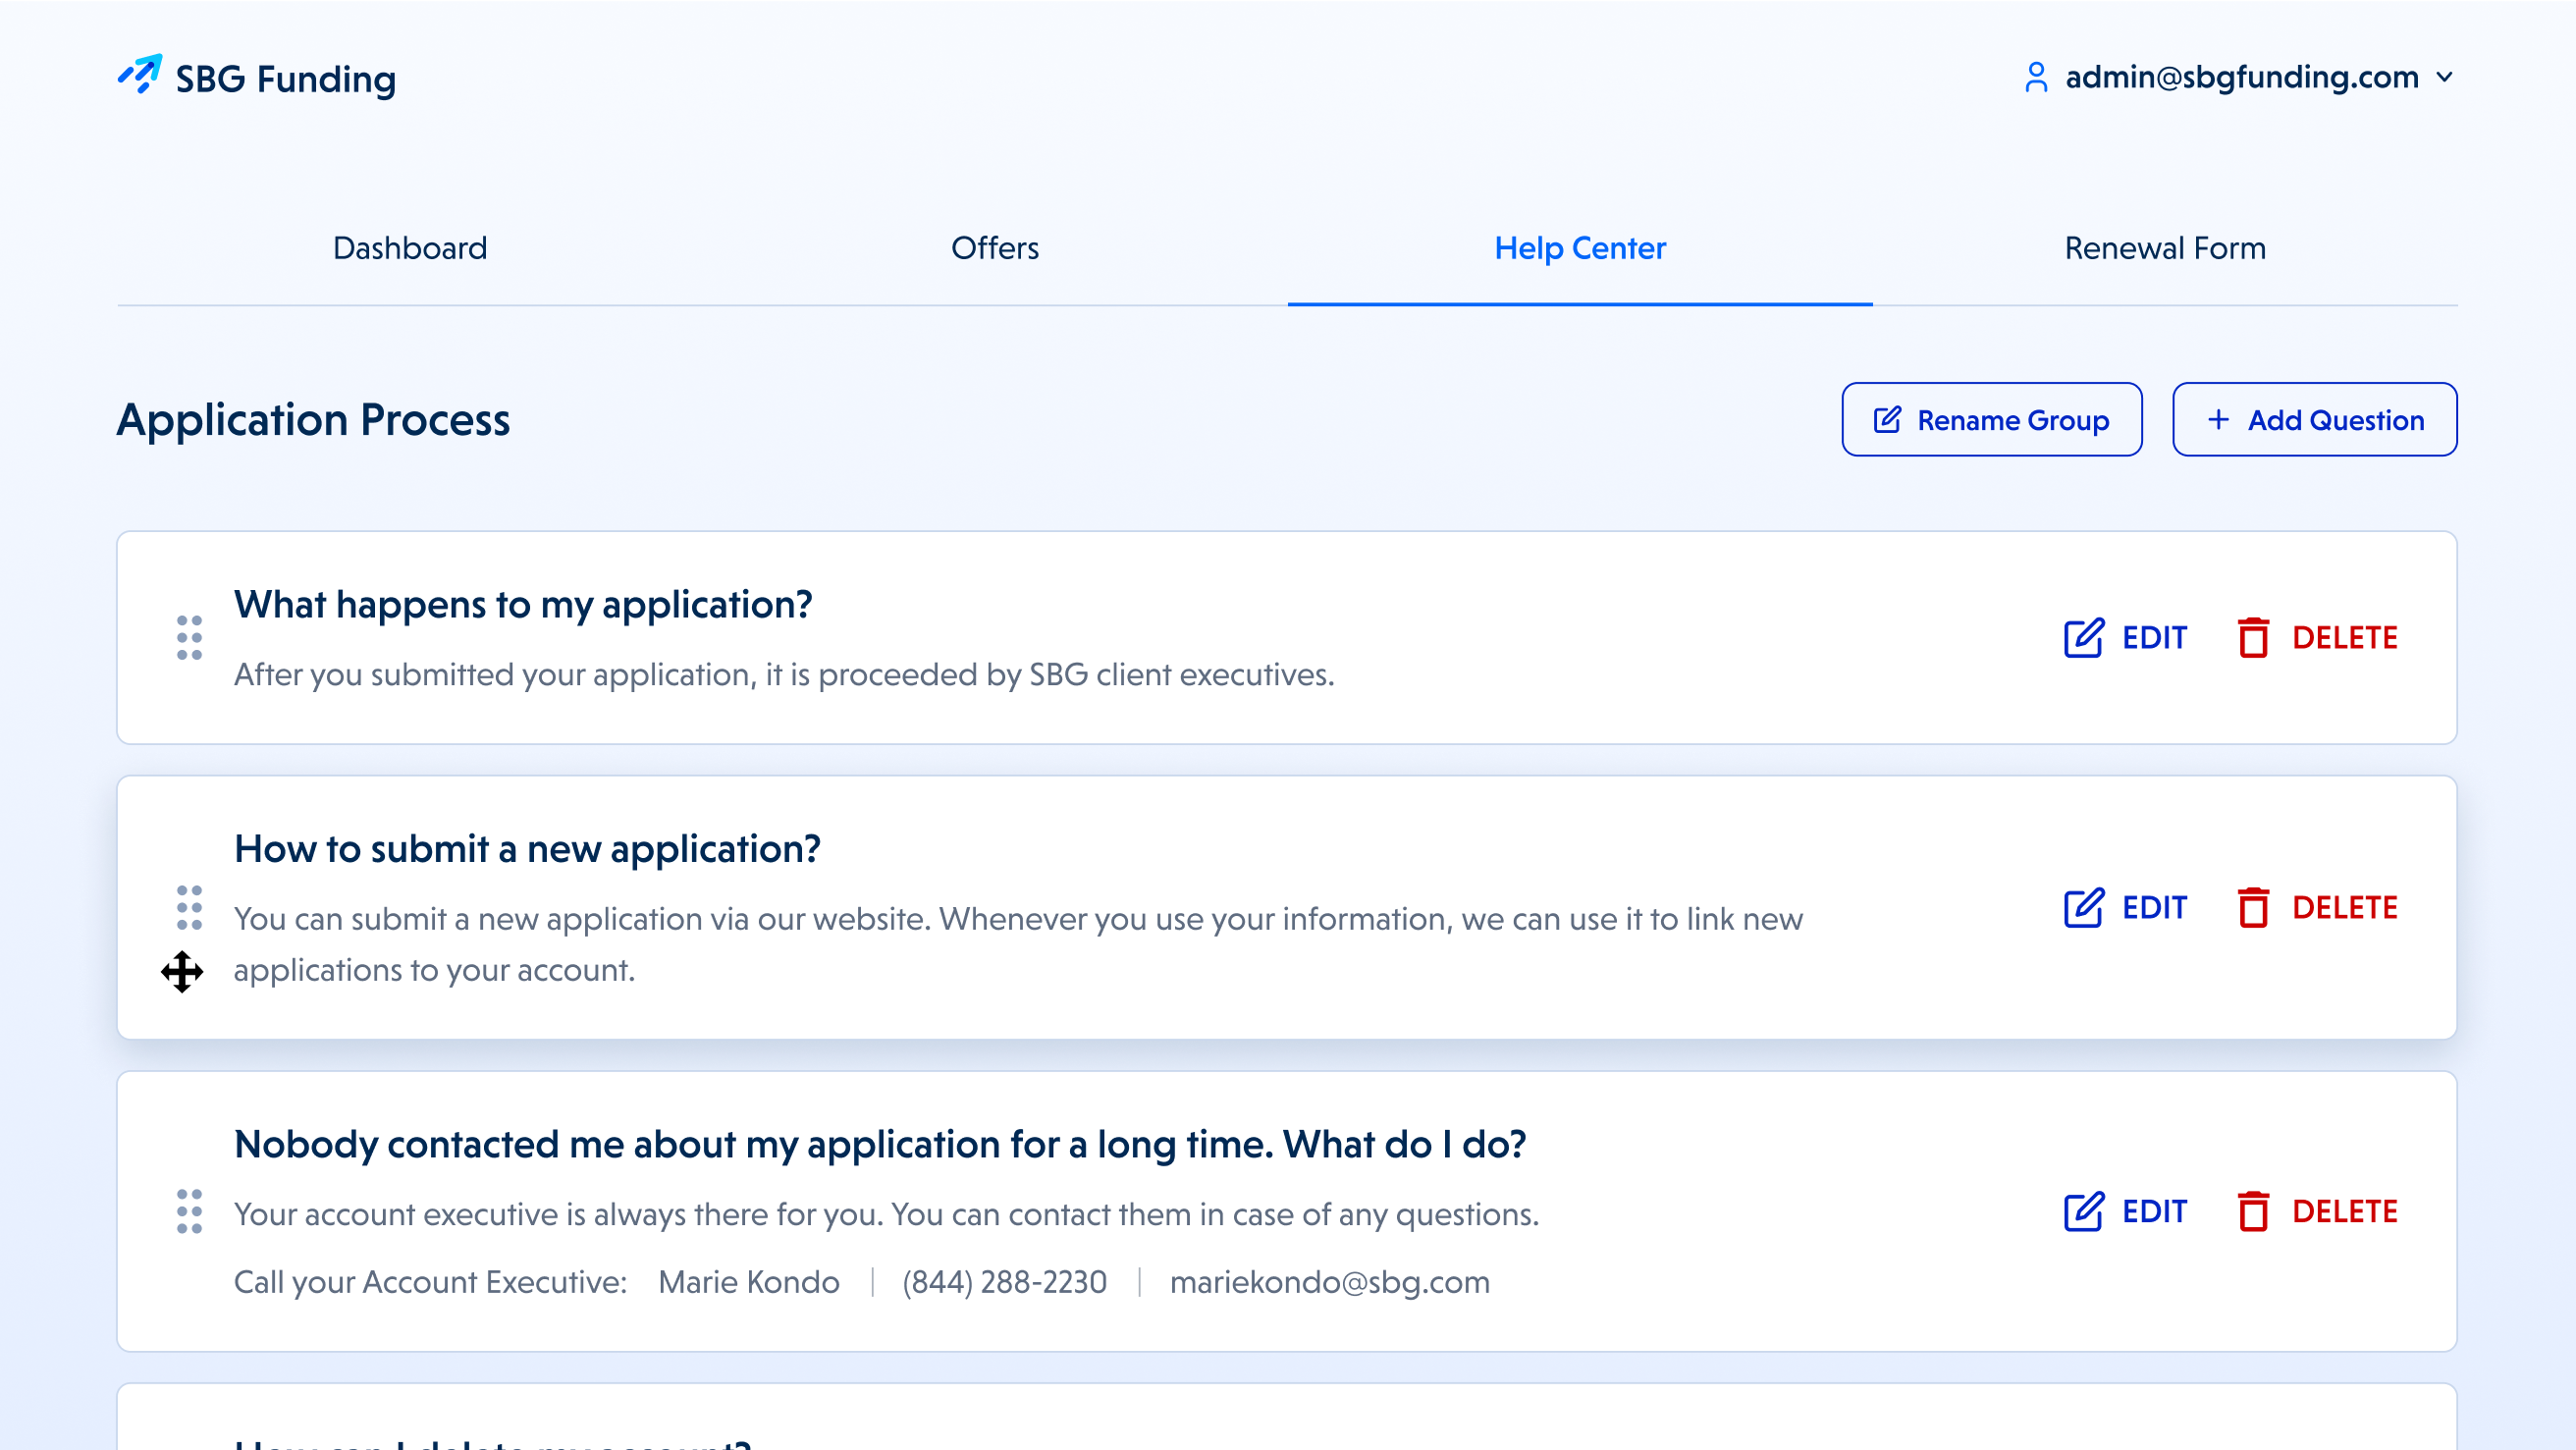Grab drag handle of 'What happens to my application?'
2576x1450 pixels.
(189, 638)
